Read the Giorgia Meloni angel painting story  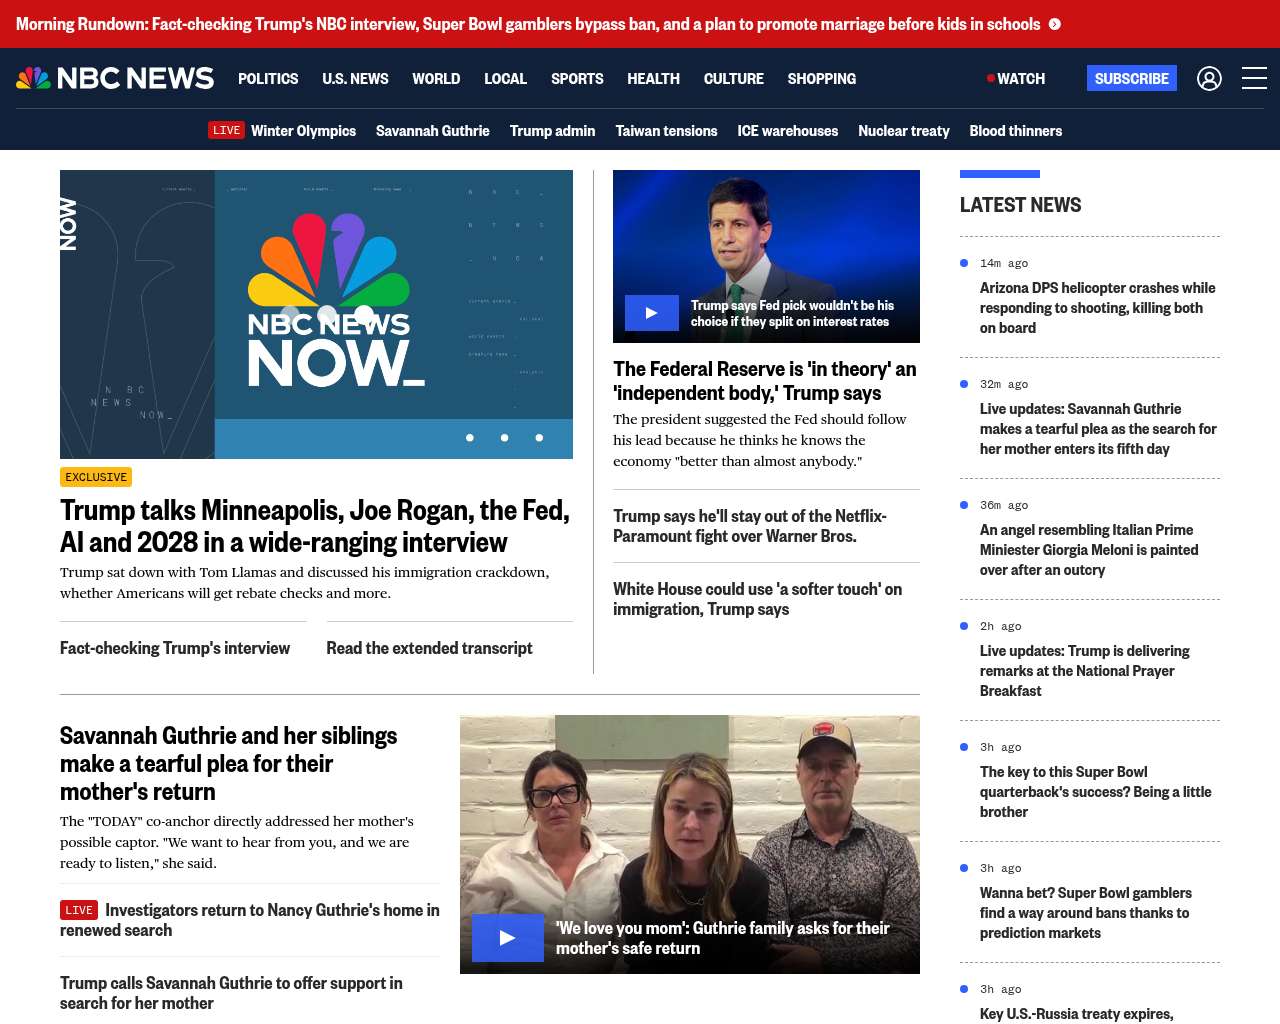(1089, 550)
